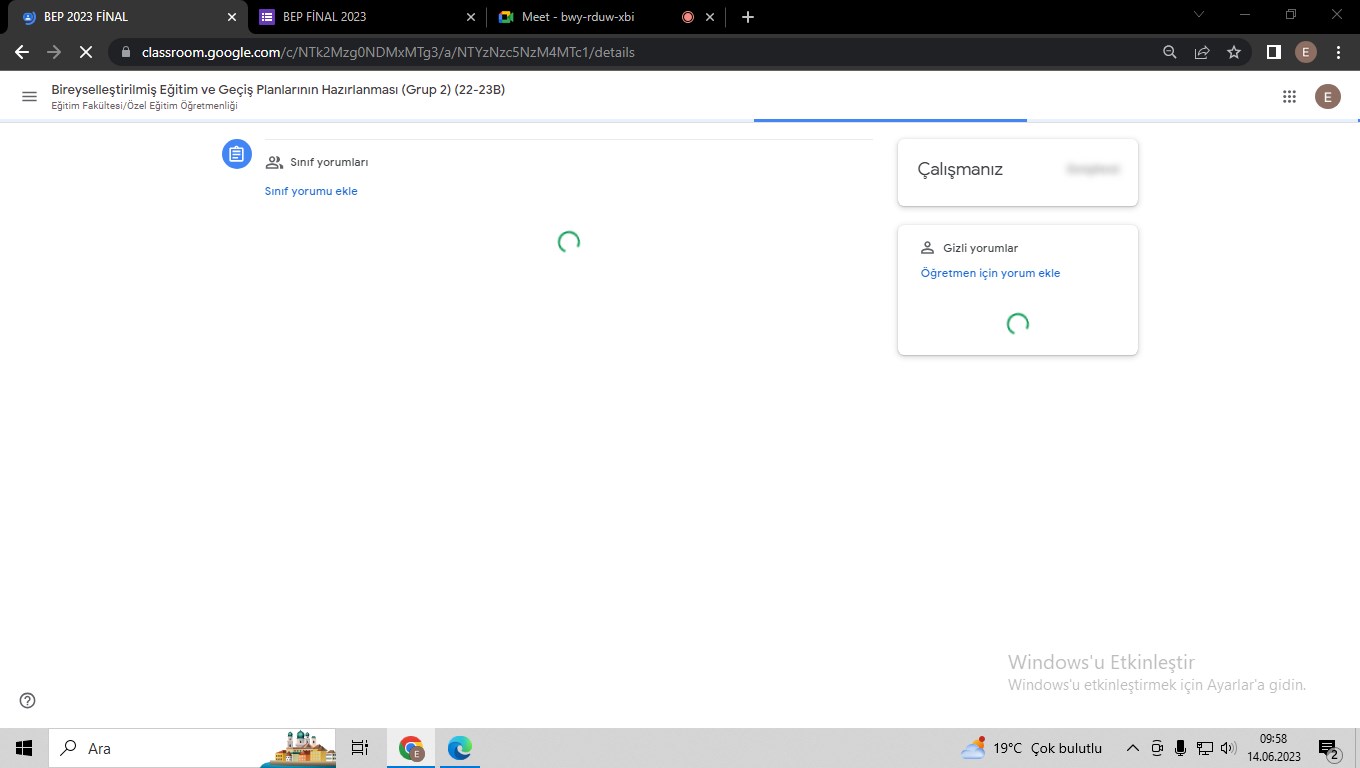The image size is (1360, 768).
Task: Click the Gizli yorumlar label
Action: click(980, 248)
